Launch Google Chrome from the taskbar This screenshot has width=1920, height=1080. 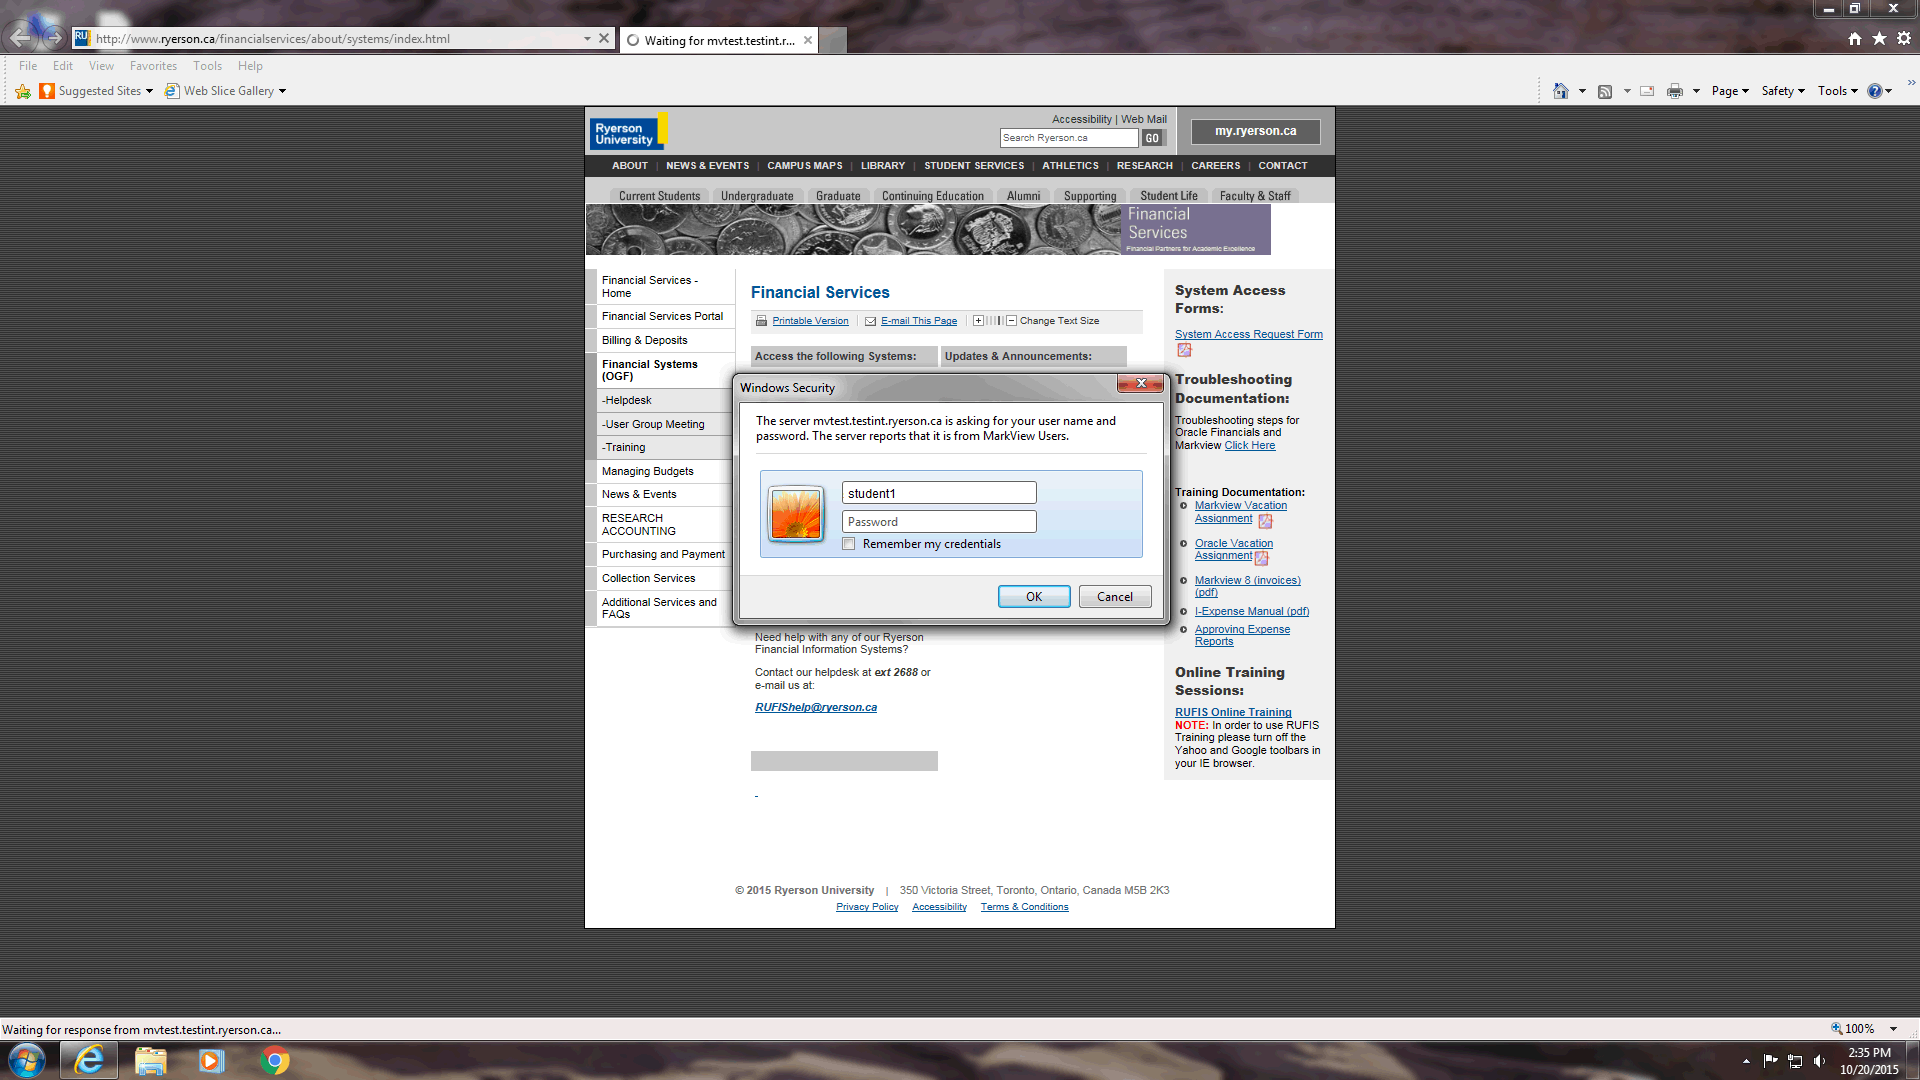[274, 1060]
